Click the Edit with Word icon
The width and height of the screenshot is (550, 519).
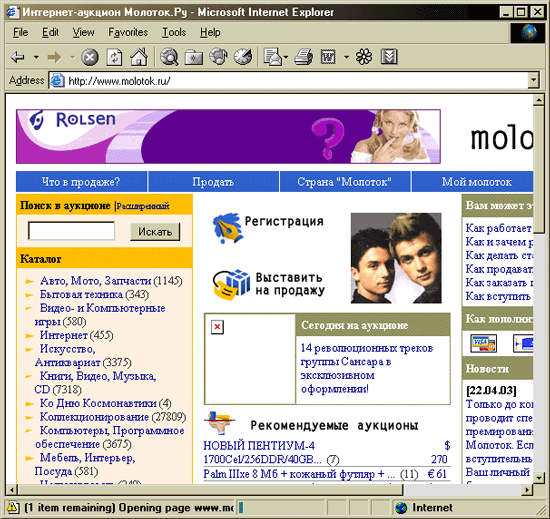point(328,57)
